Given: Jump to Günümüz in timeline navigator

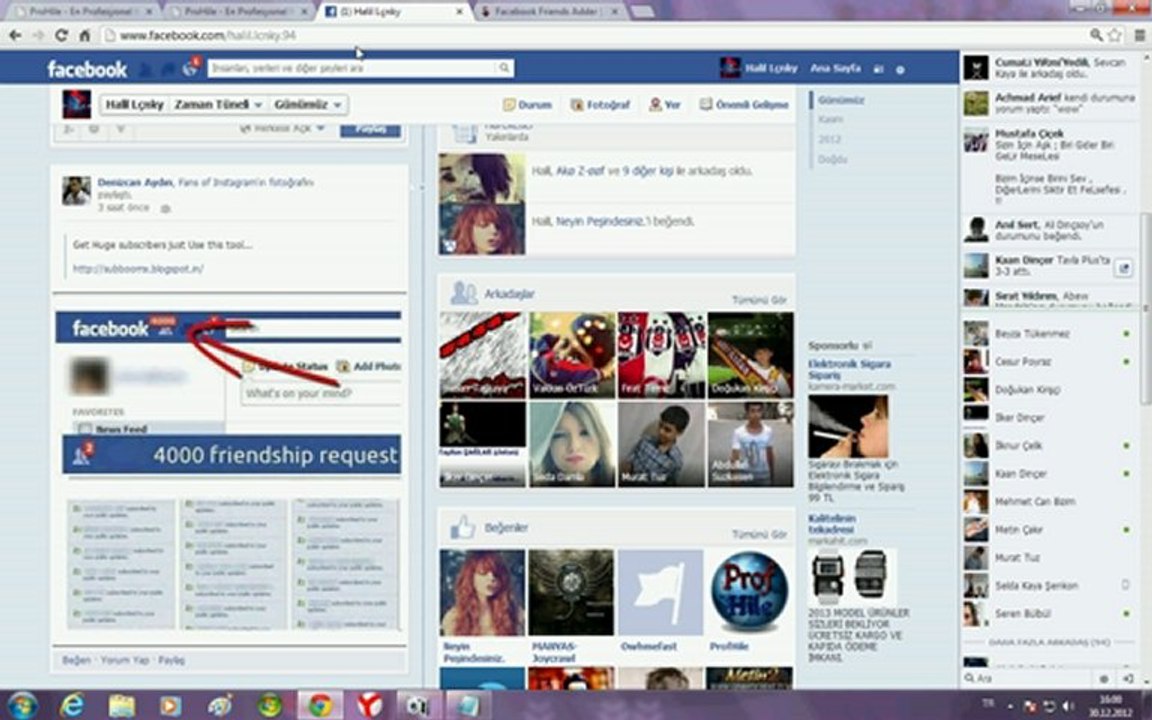Looking at the screenshot, I should click(x=841, y=100).
